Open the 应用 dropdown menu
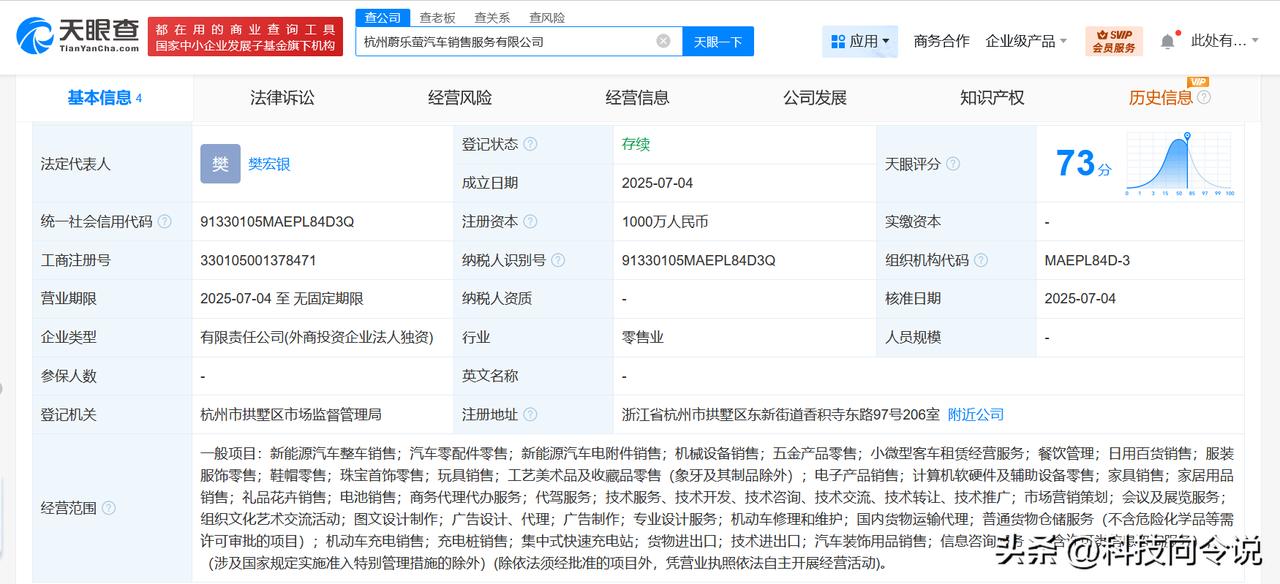The height and width of the screenshot is (584, 1280). (x=860, y=41)
